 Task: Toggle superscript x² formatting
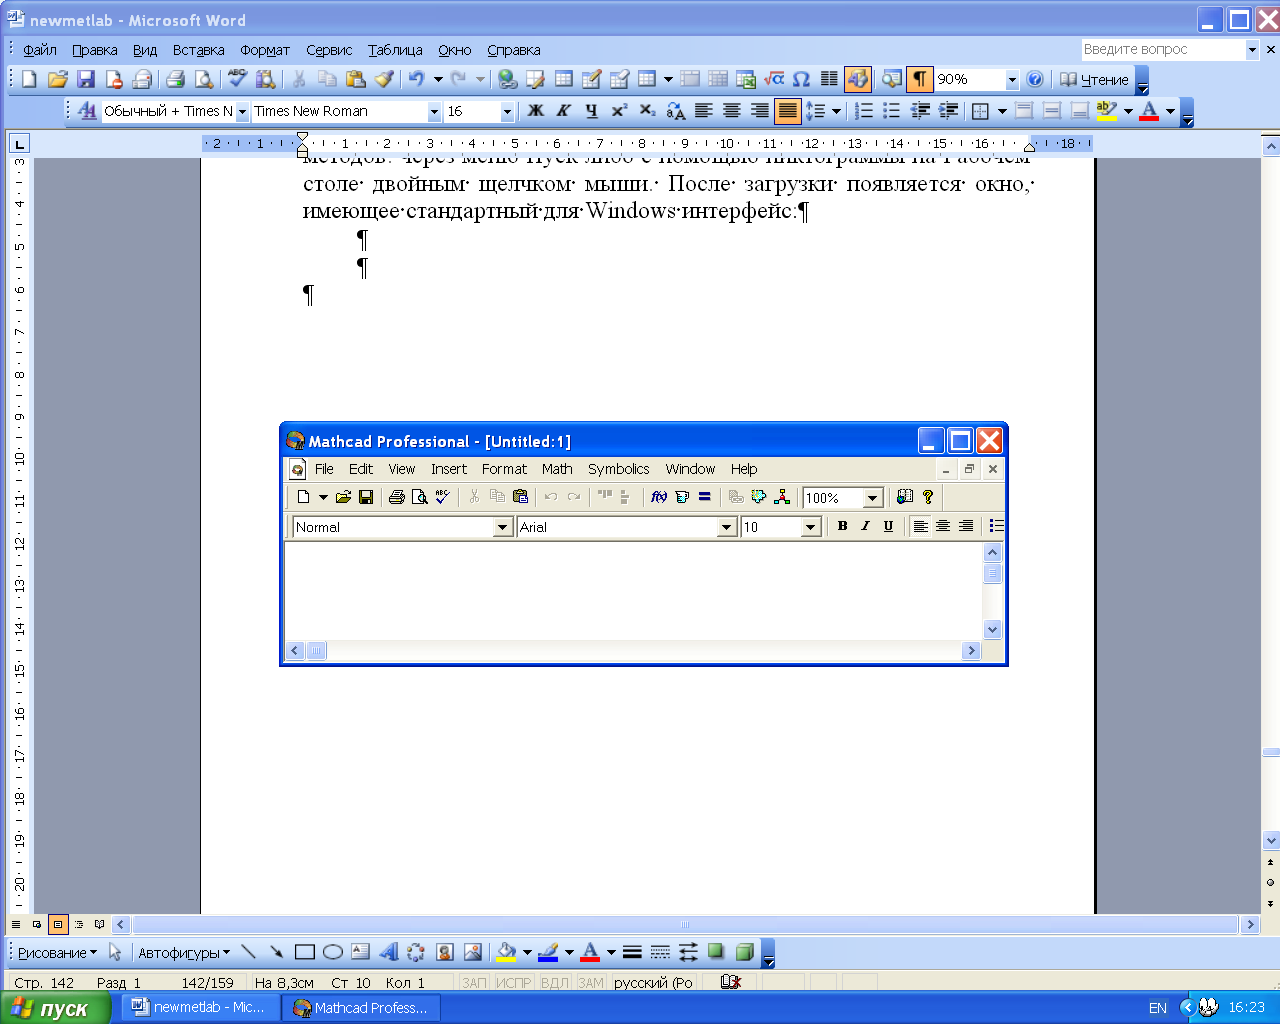pyautogui.click(x=620, y=111)
